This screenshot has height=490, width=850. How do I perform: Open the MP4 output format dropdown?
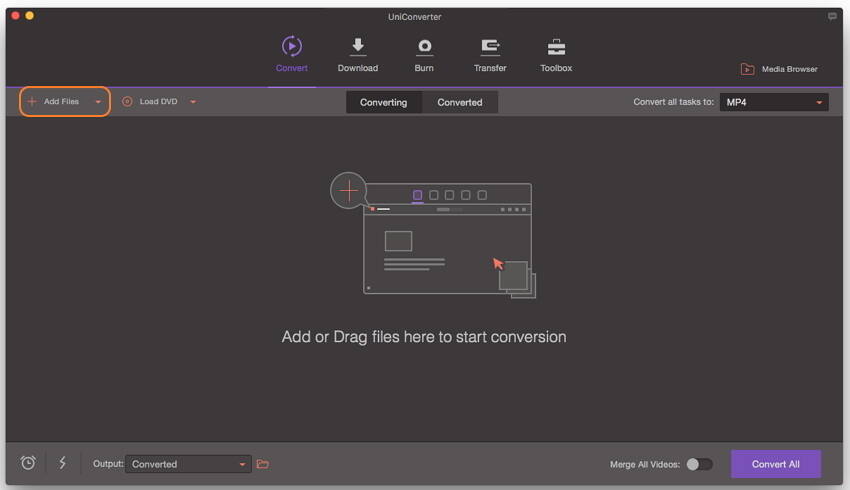[774, 102]
